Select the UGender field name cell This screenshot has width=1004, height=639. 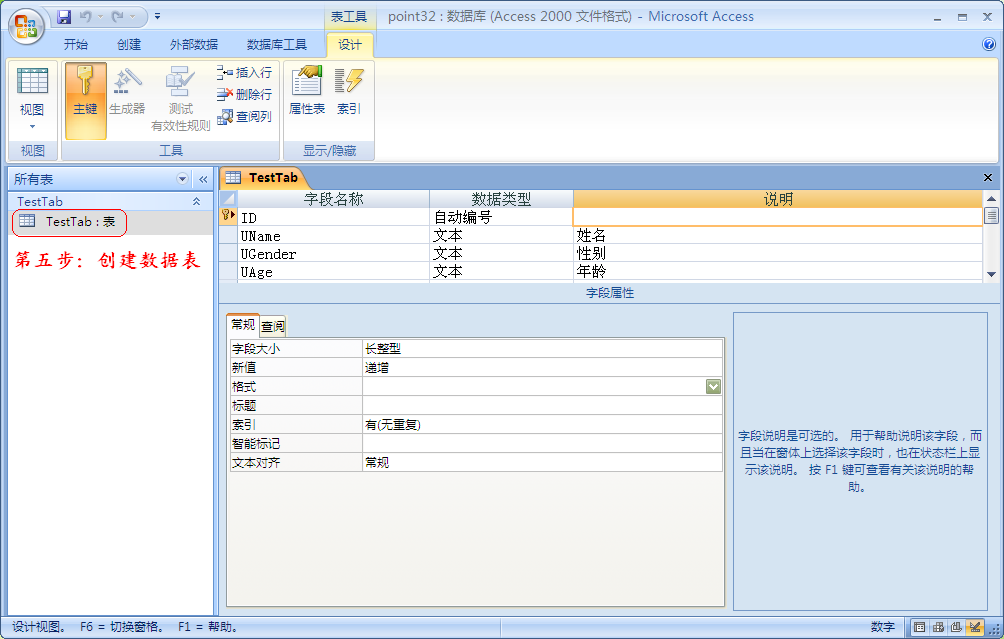(x=333, y=254)
